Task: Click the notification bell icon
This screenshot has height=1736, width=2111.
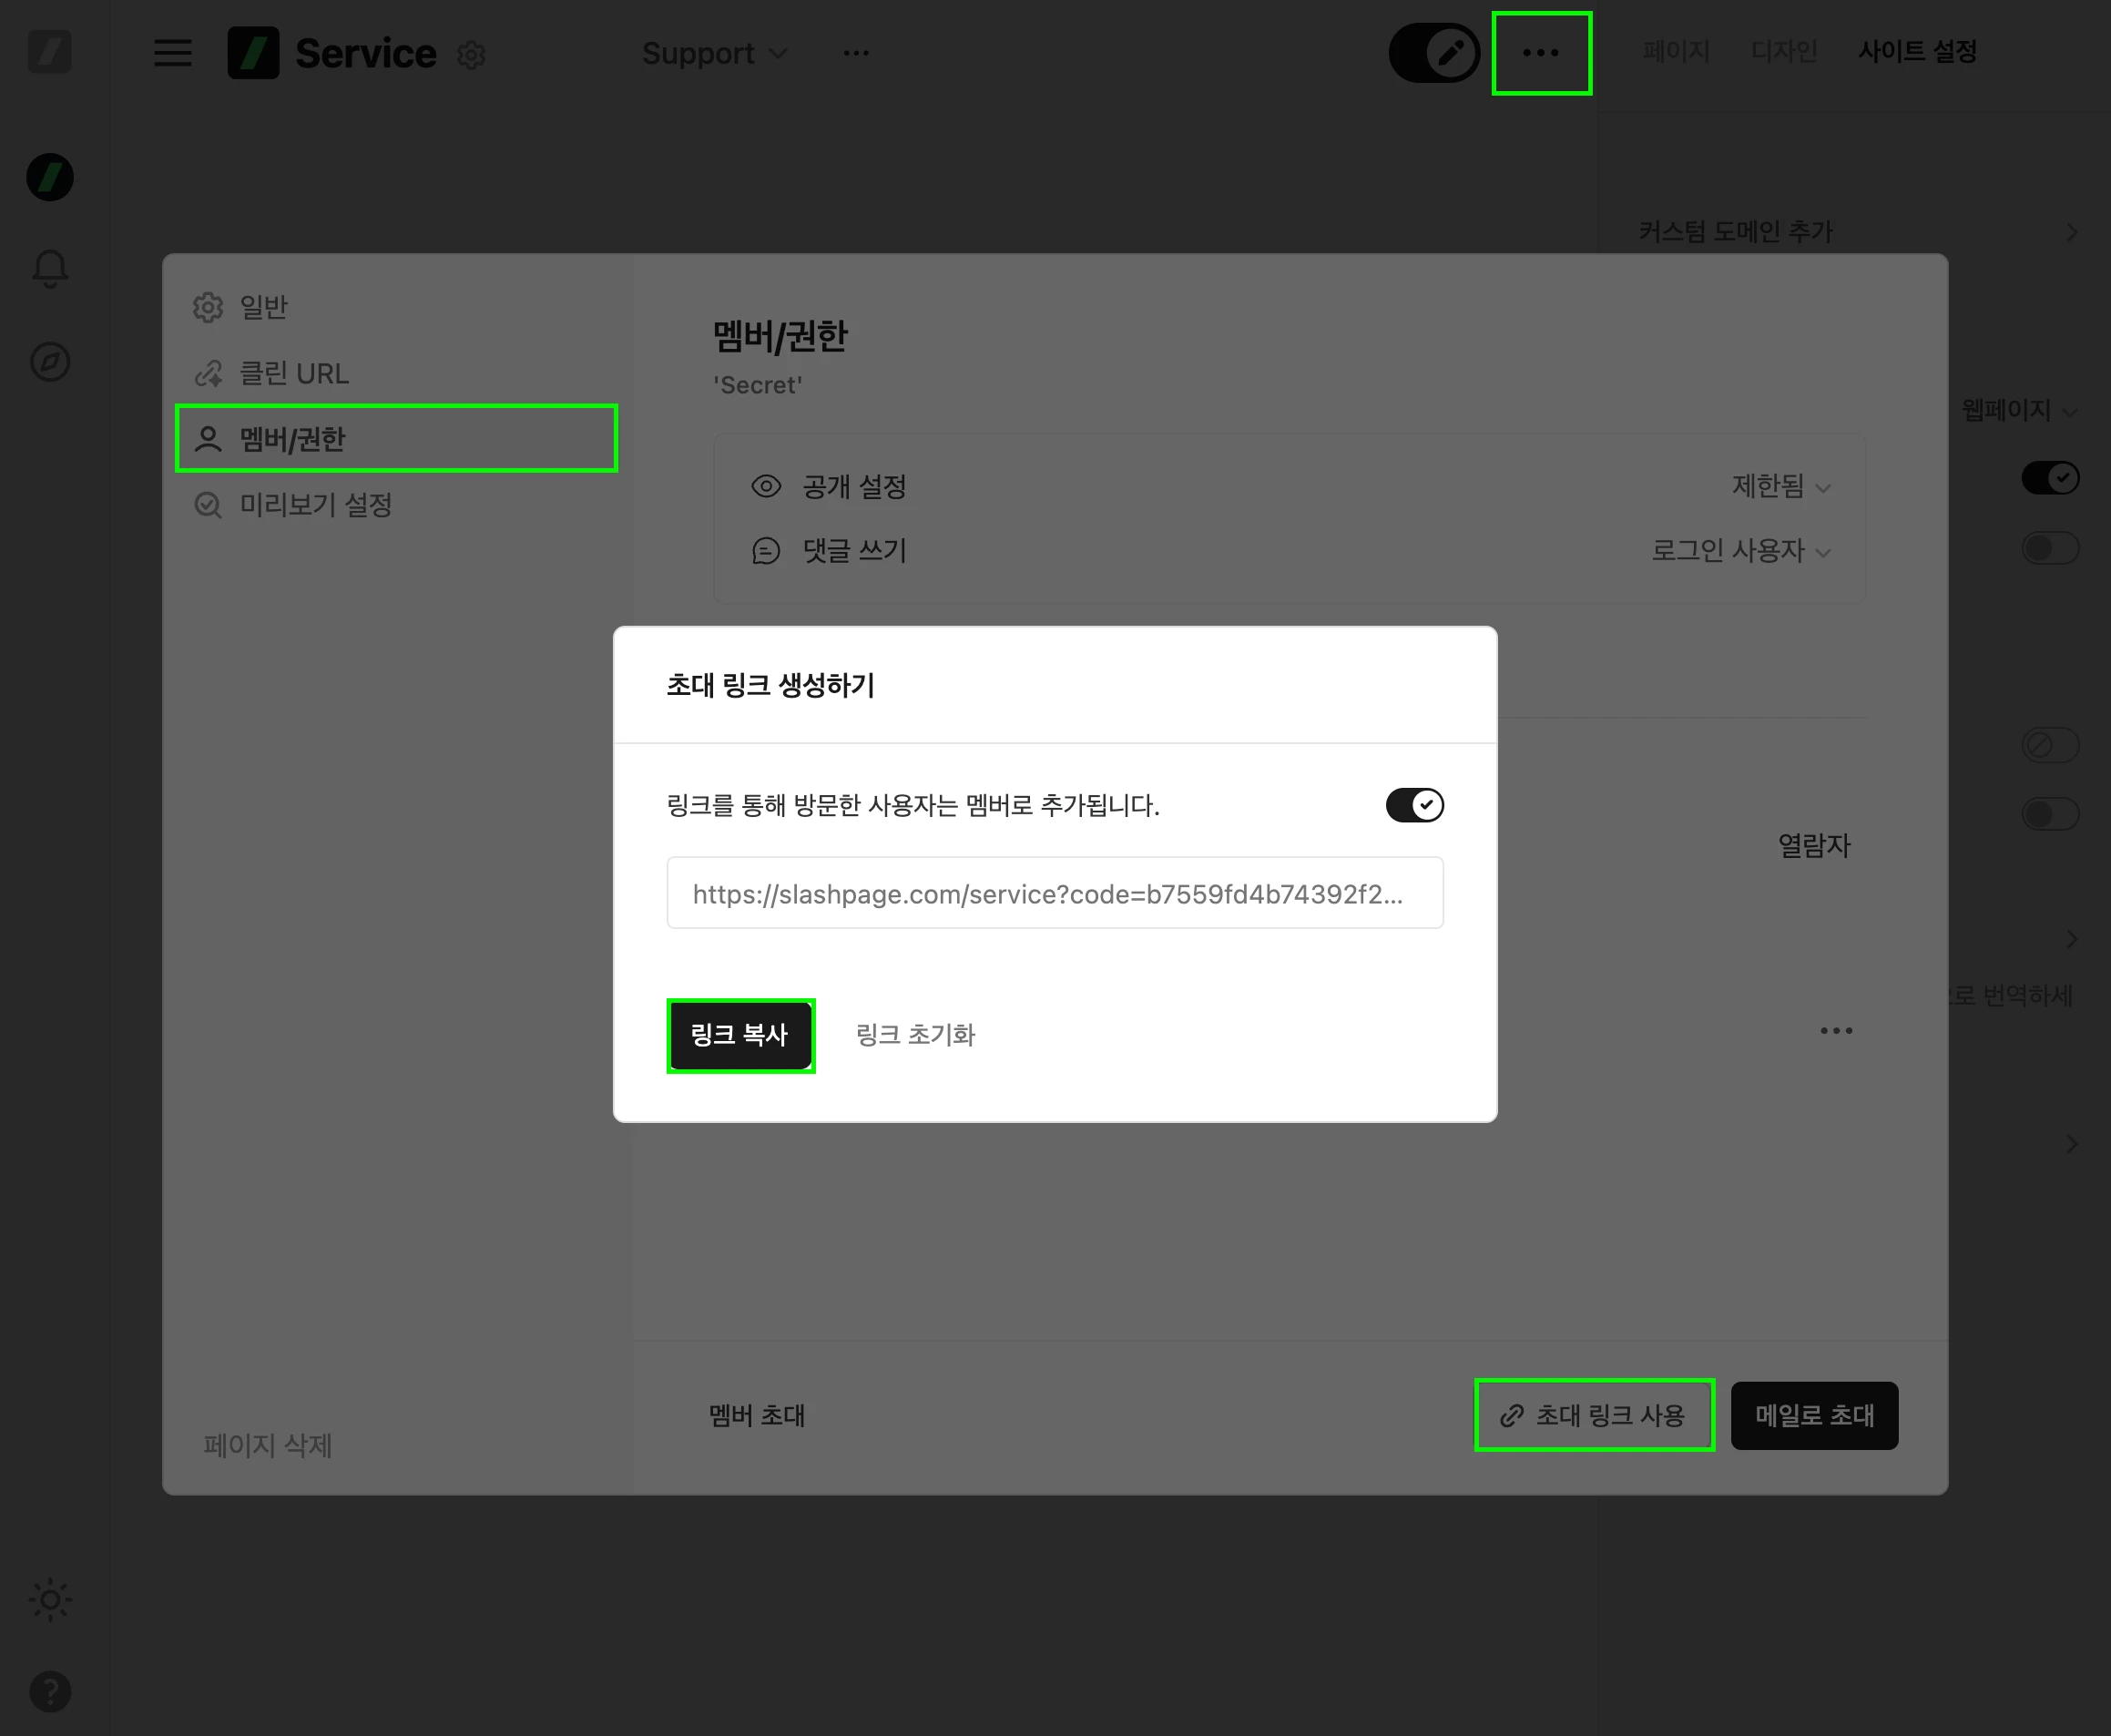Action: point(50,268)
